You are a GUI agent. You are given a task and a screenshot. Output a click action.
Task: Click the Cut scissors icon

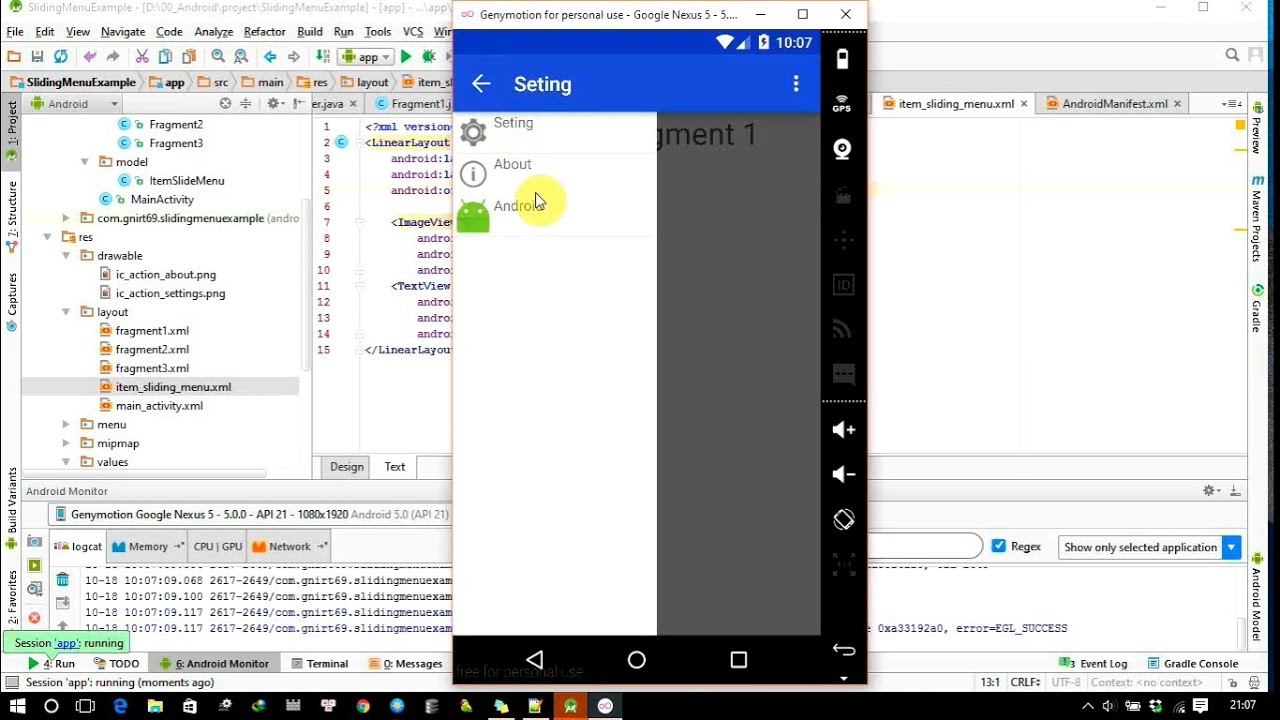tap(141, 57)
